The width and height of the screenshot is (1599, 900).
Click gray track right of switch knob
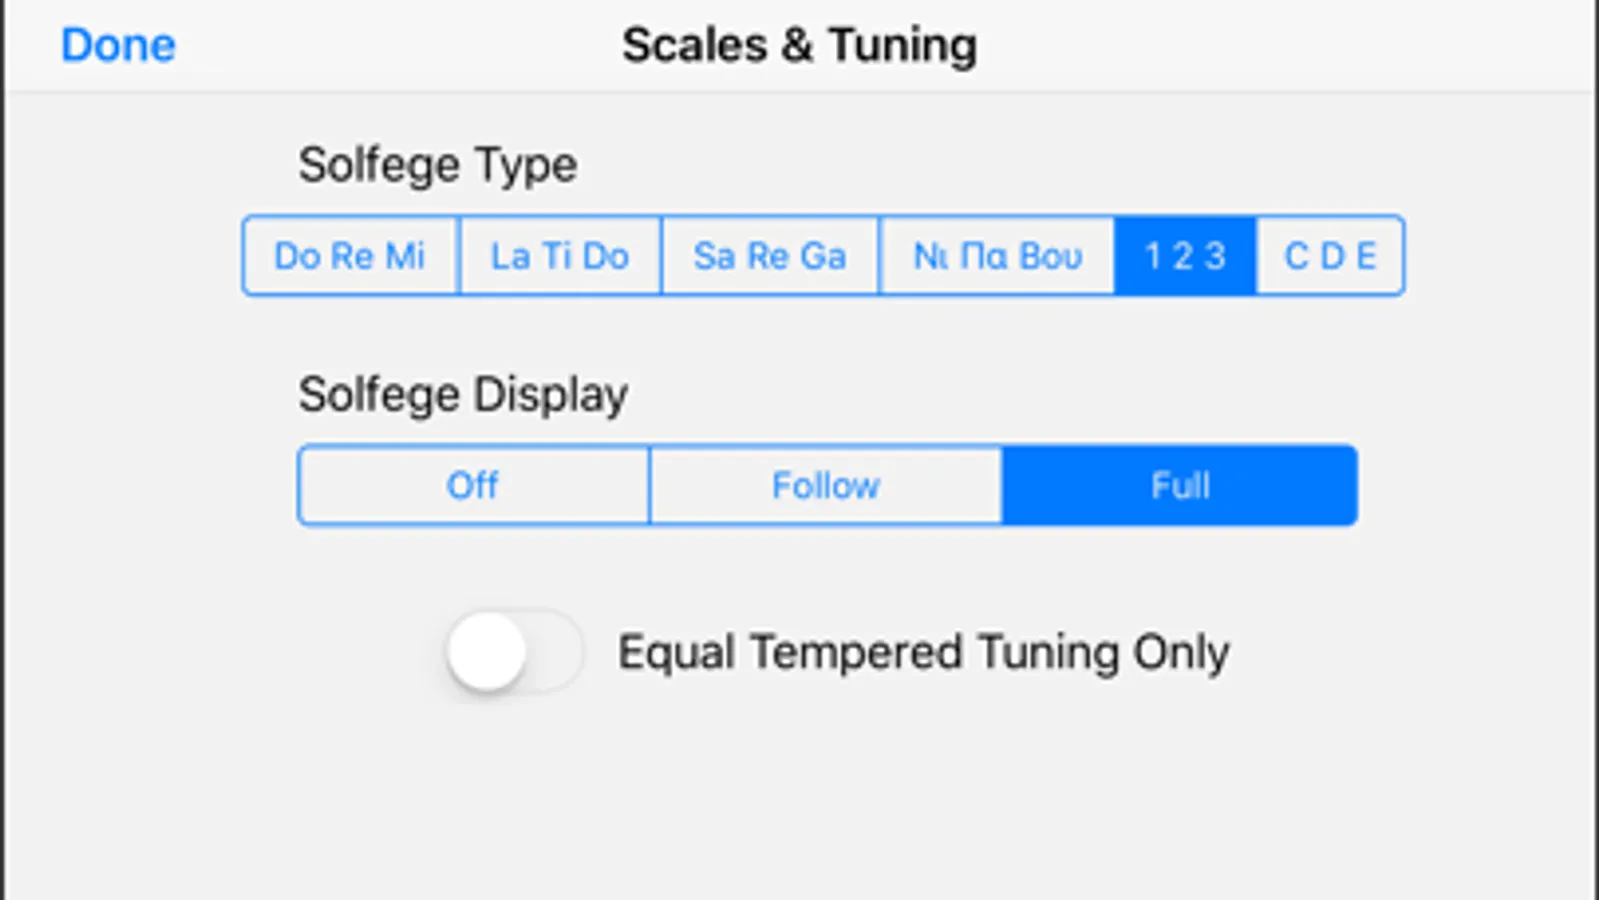coord(555,652)
